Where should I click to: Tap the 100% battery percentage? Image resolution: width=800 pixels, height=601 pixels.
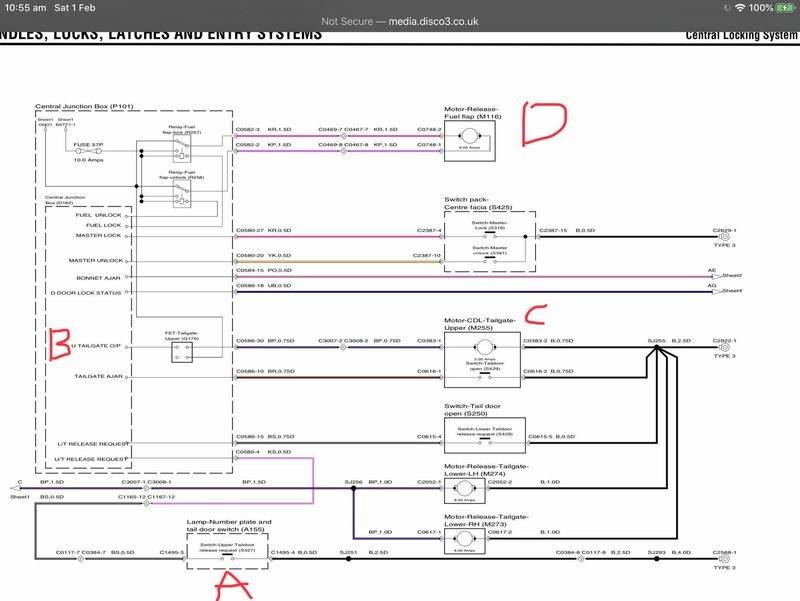[x=761, y=8]
